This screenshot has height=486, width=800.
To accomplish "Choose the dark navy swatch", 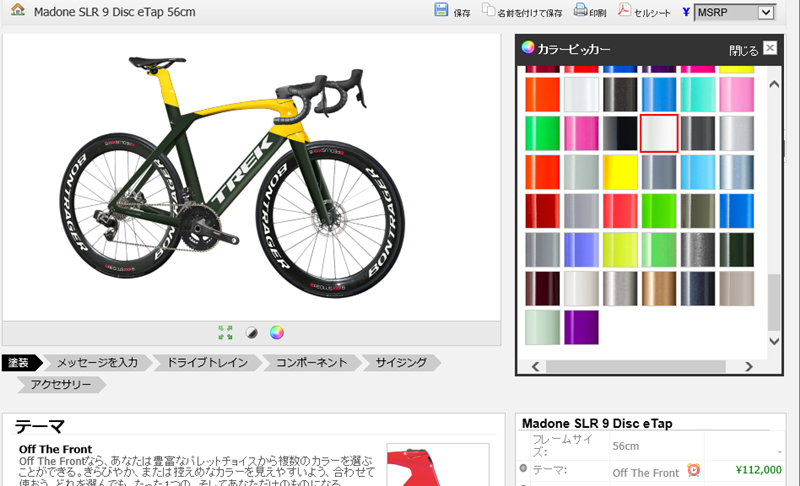I will pyautogui.click(x=697, y=289).
